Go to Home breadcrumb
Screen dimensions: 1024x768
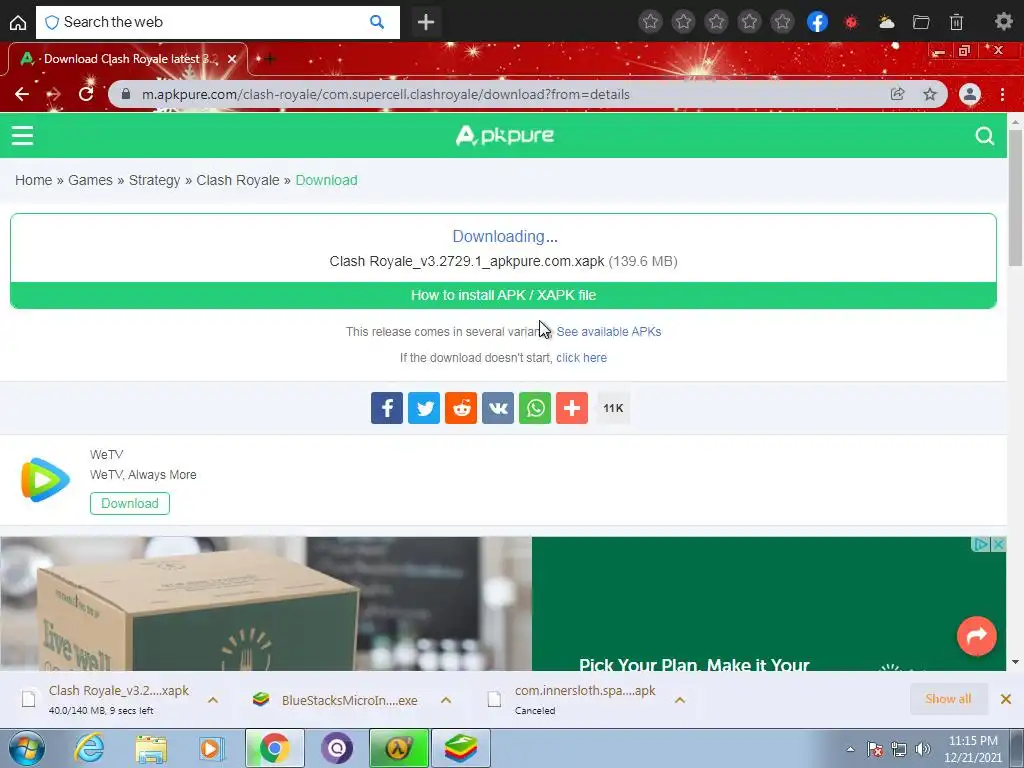click(33, 180)
